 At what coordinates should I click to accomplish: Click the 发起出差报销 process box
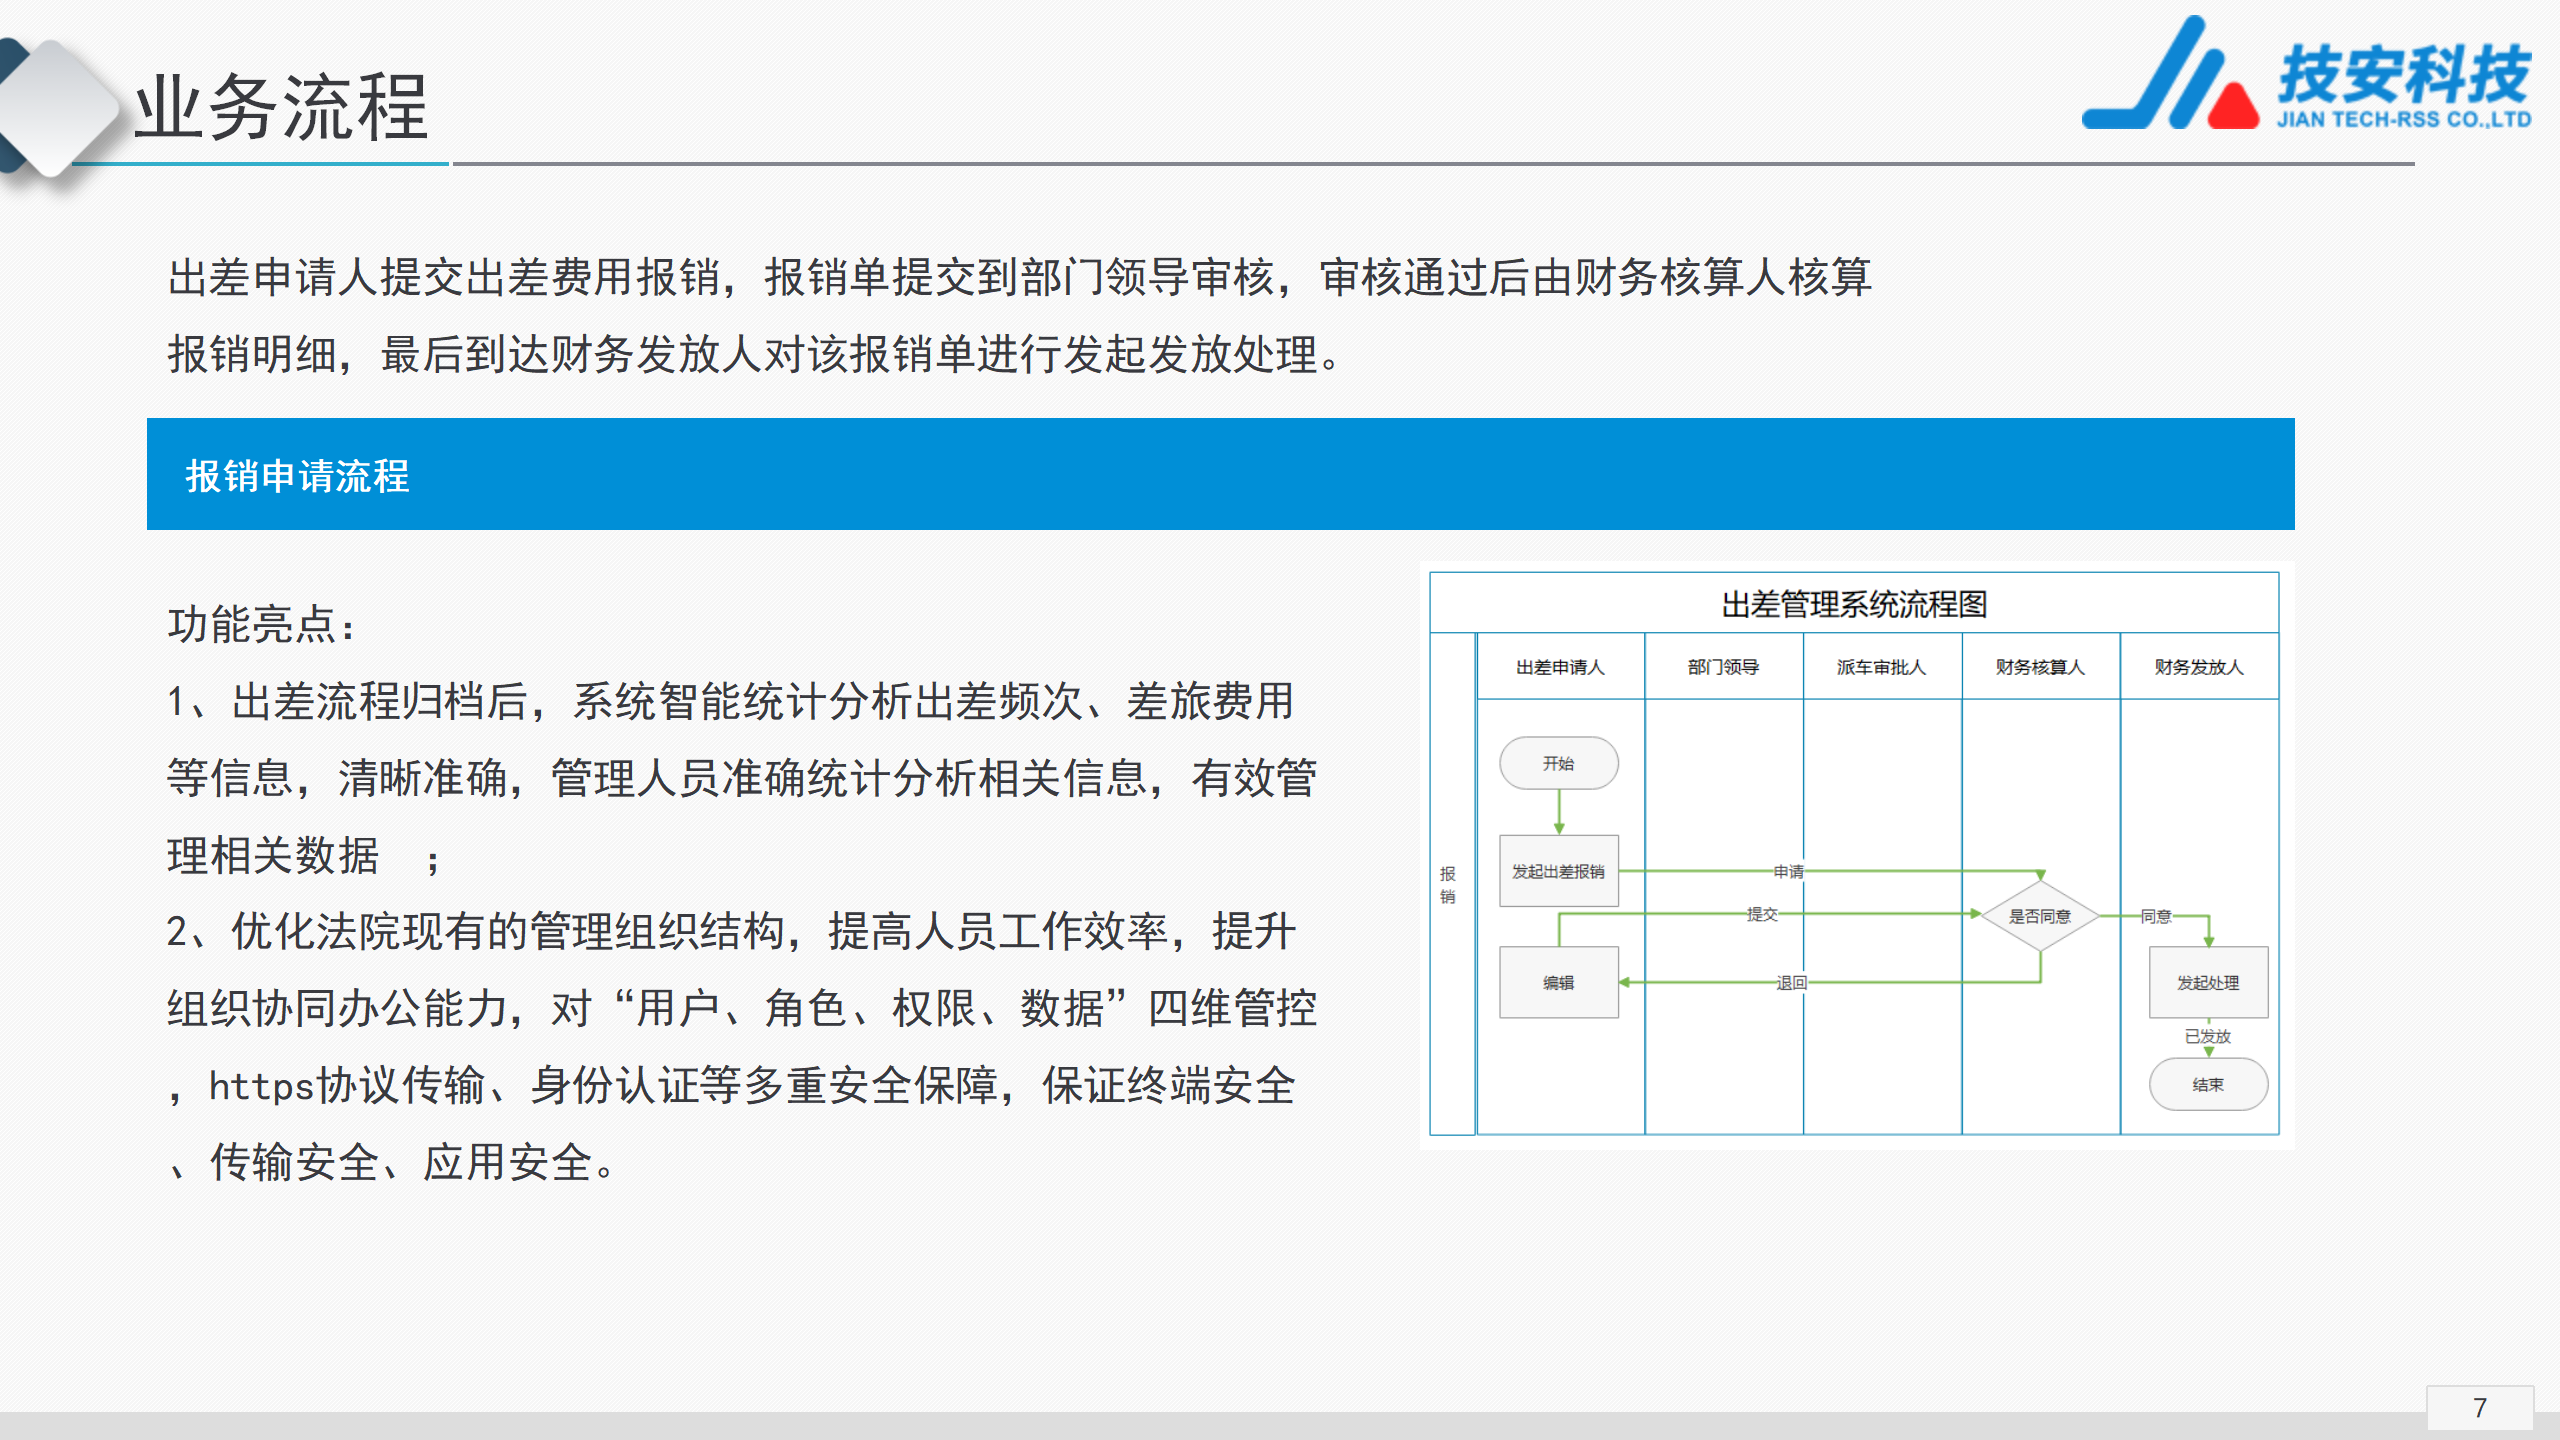[1558, 872]
